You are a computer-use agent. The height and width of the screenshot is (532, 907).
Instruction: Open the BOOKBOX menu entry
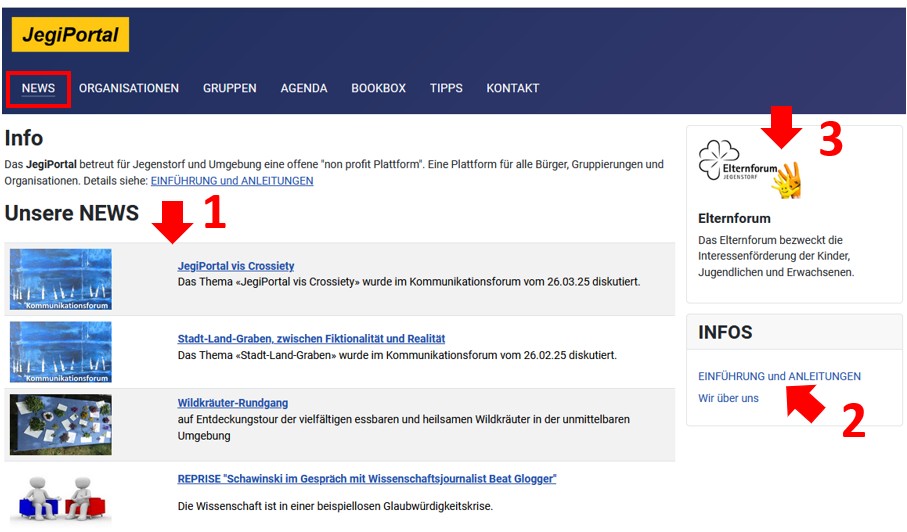[378, 88]
